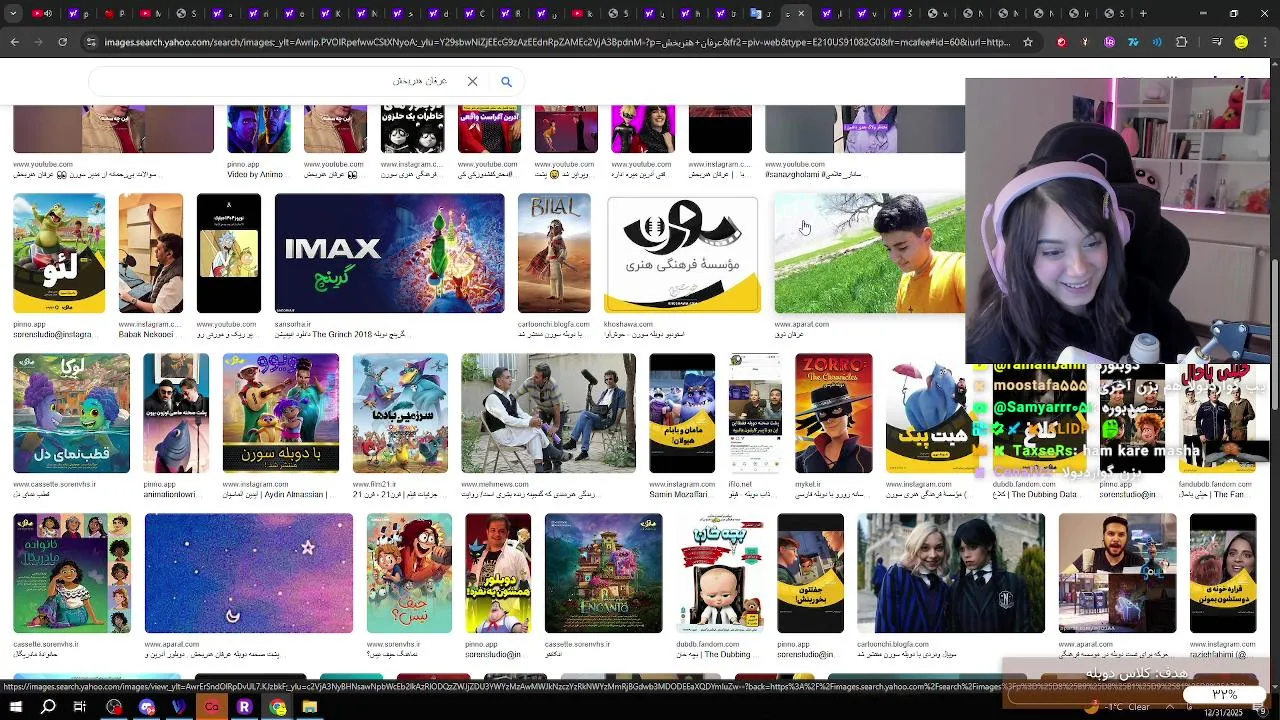The width and height of the screenshot is (1280, 720).
Task: Run the search with the magnifier icon
Action: [506, 81]
